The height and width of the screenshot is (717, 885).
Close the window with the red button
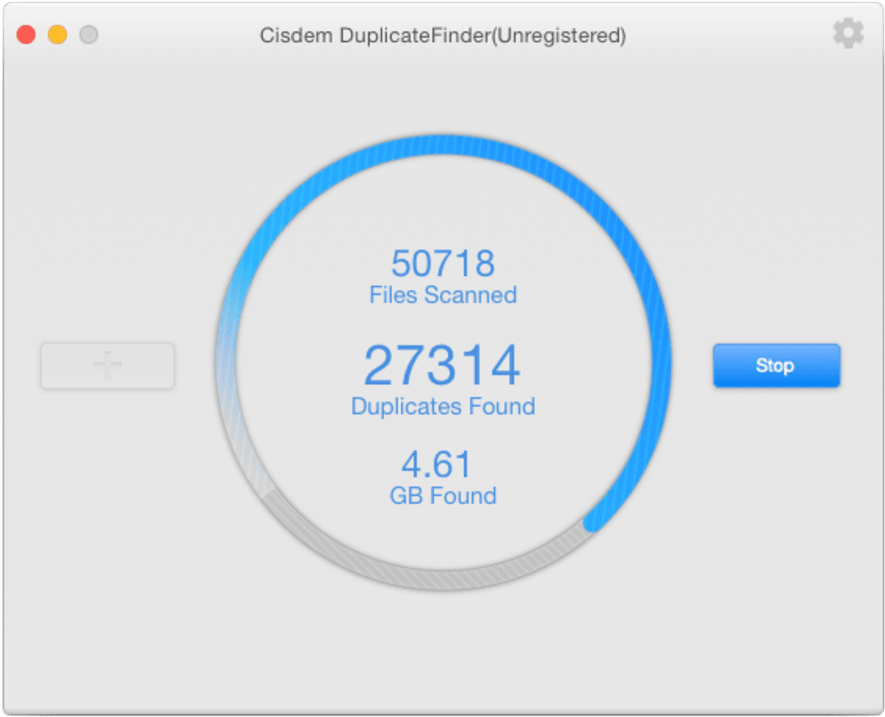(x=27, y=35)
